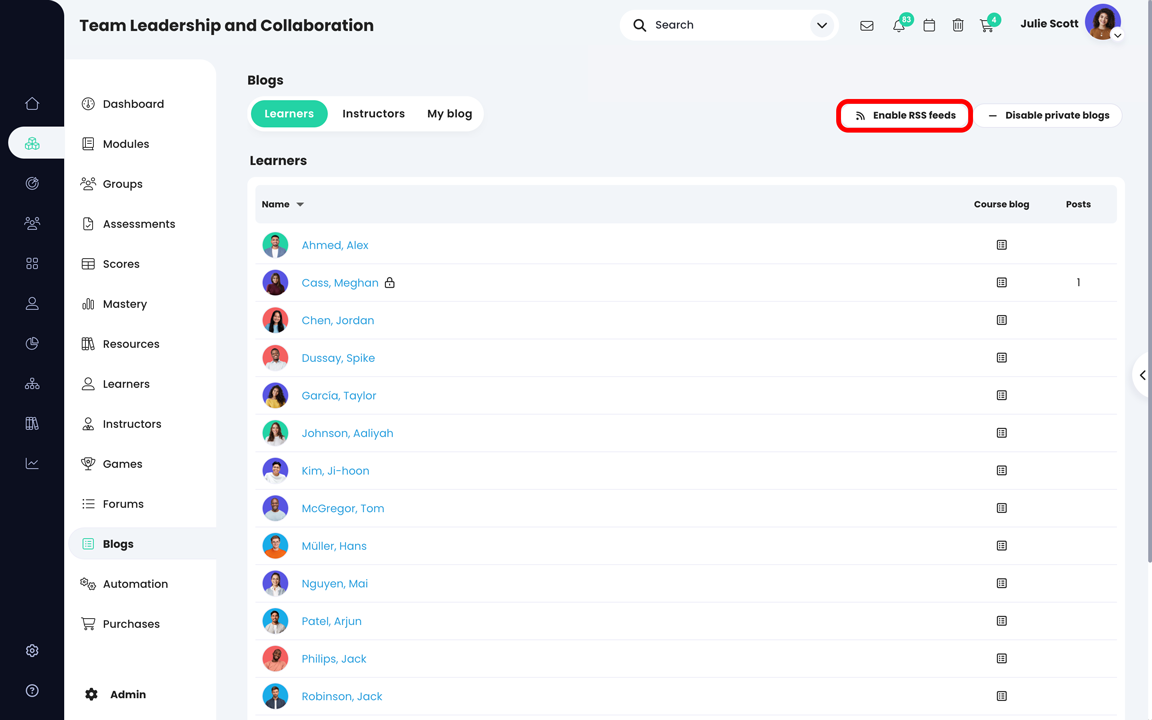This screenshot has width=1152, height=720.
Task: Open the settings gear icon in the dark sidebar
Action: point(32,650)
